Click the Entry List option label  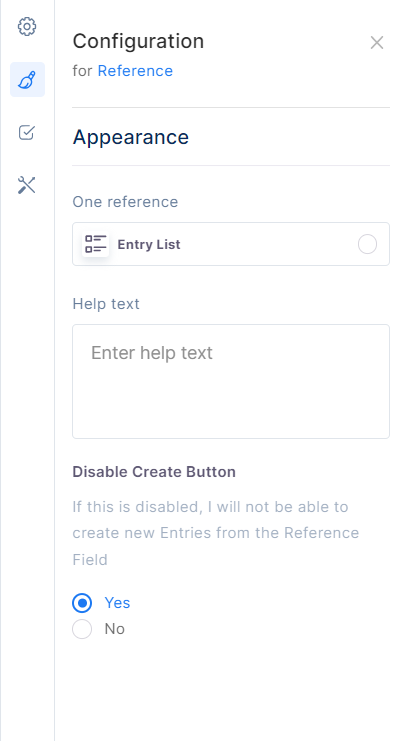pyautogui.click(x=149, y=244)
